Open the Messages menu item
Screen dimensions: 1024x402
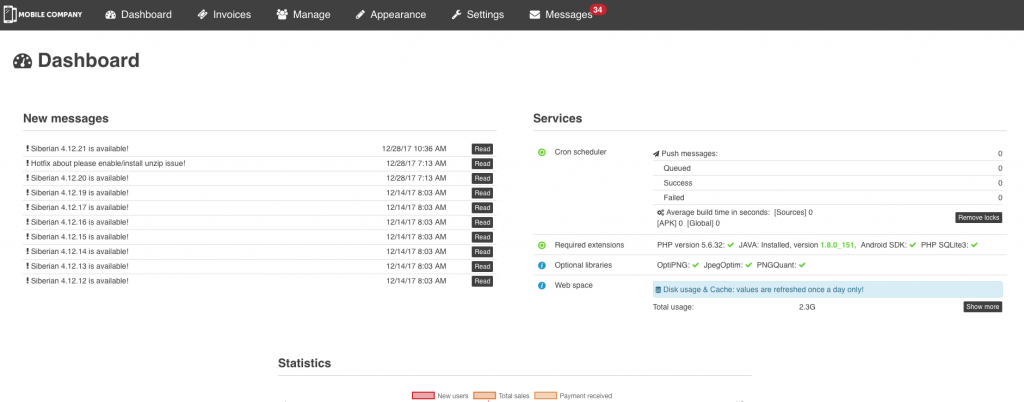tap(561, 15)
